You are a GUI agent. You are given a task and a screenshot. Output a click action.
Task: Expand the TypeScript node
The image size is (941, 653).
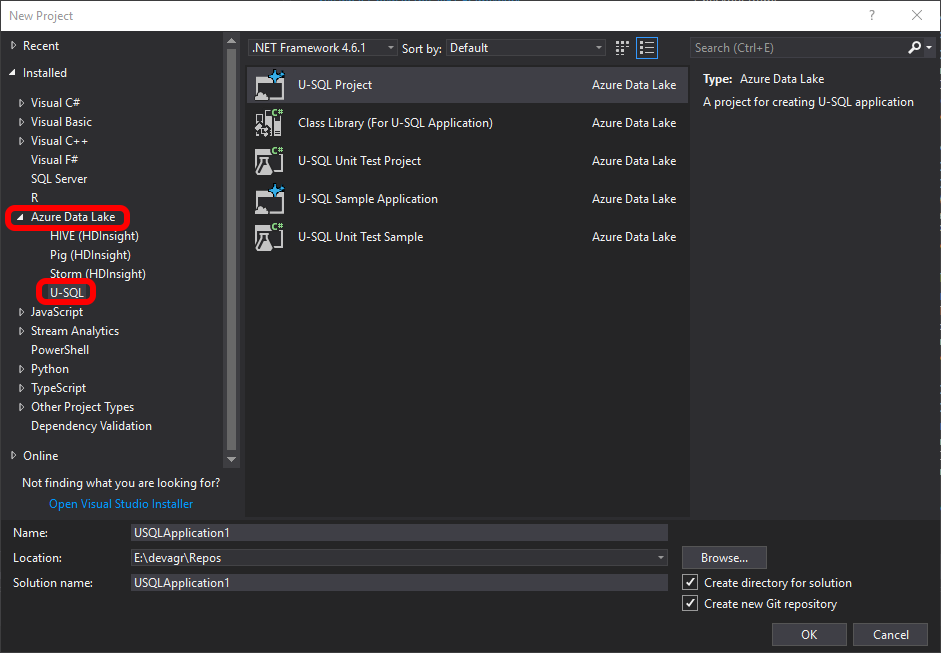(x=22, y=388)
